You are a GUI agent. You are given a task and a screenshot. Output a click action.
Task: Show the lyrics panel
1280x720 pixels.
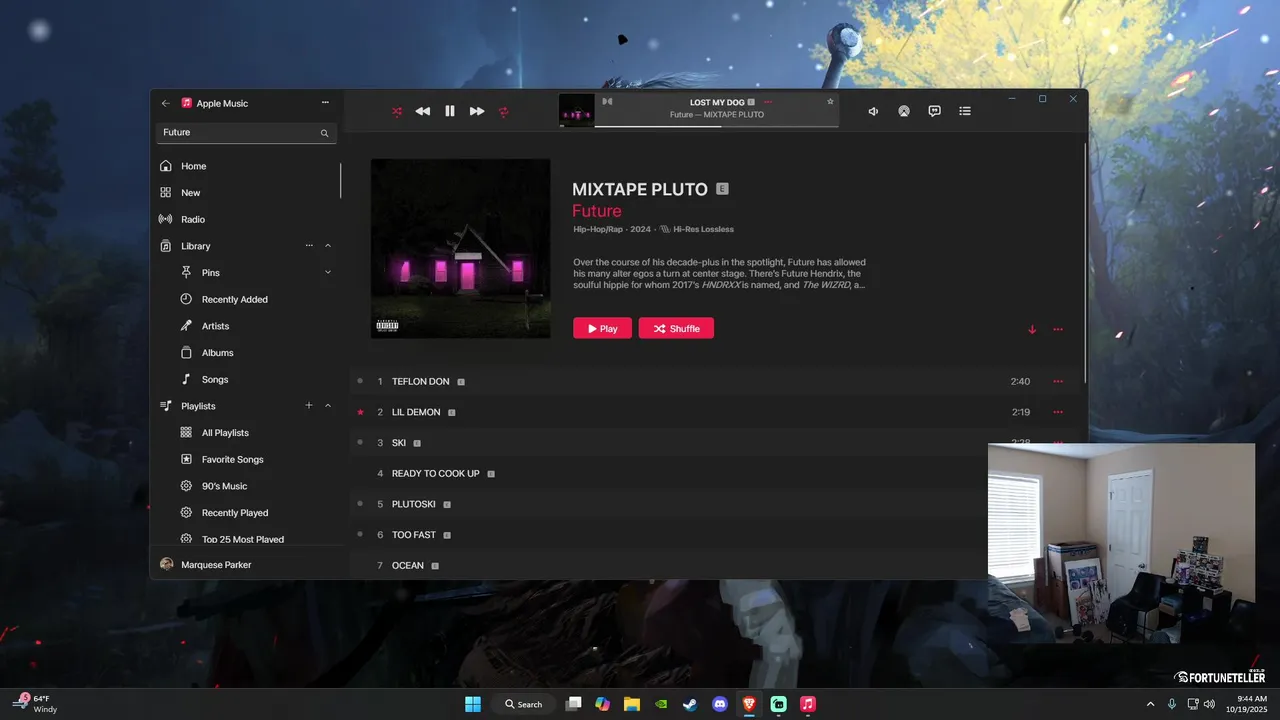pyautogui.click(x=934, y=111)
